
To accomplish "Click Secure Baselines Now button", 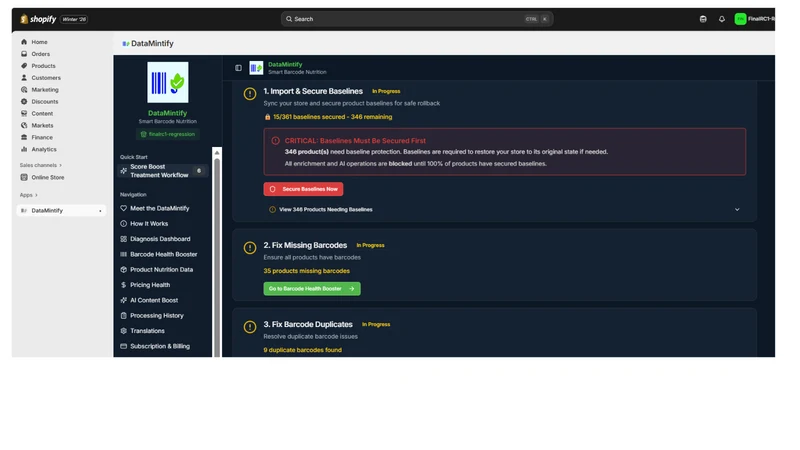I will pos(303,189).
